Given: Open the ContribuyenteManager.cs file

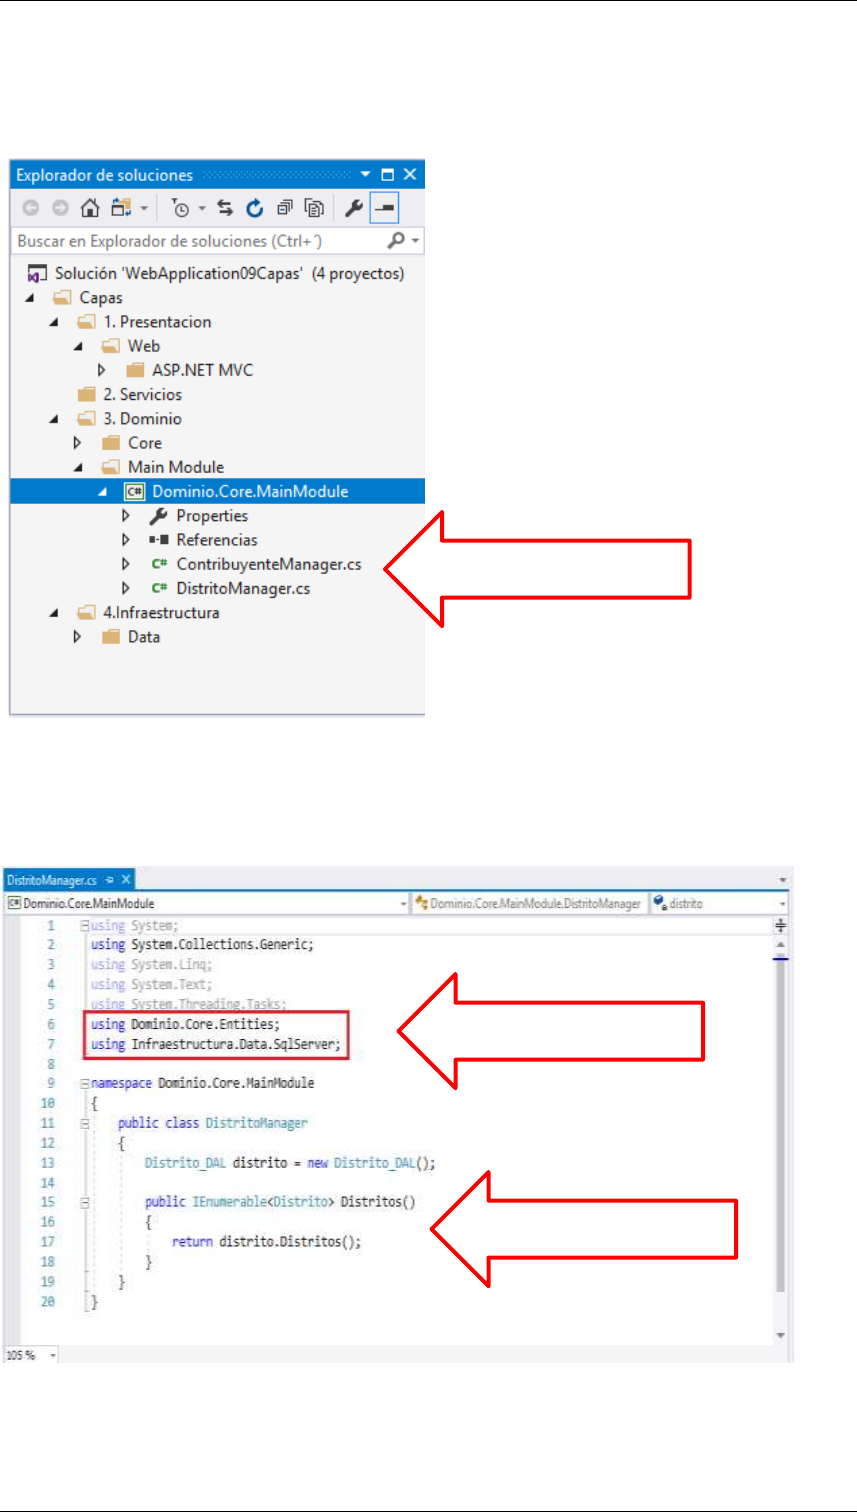Looking at the screenshot, I should 269,564.
